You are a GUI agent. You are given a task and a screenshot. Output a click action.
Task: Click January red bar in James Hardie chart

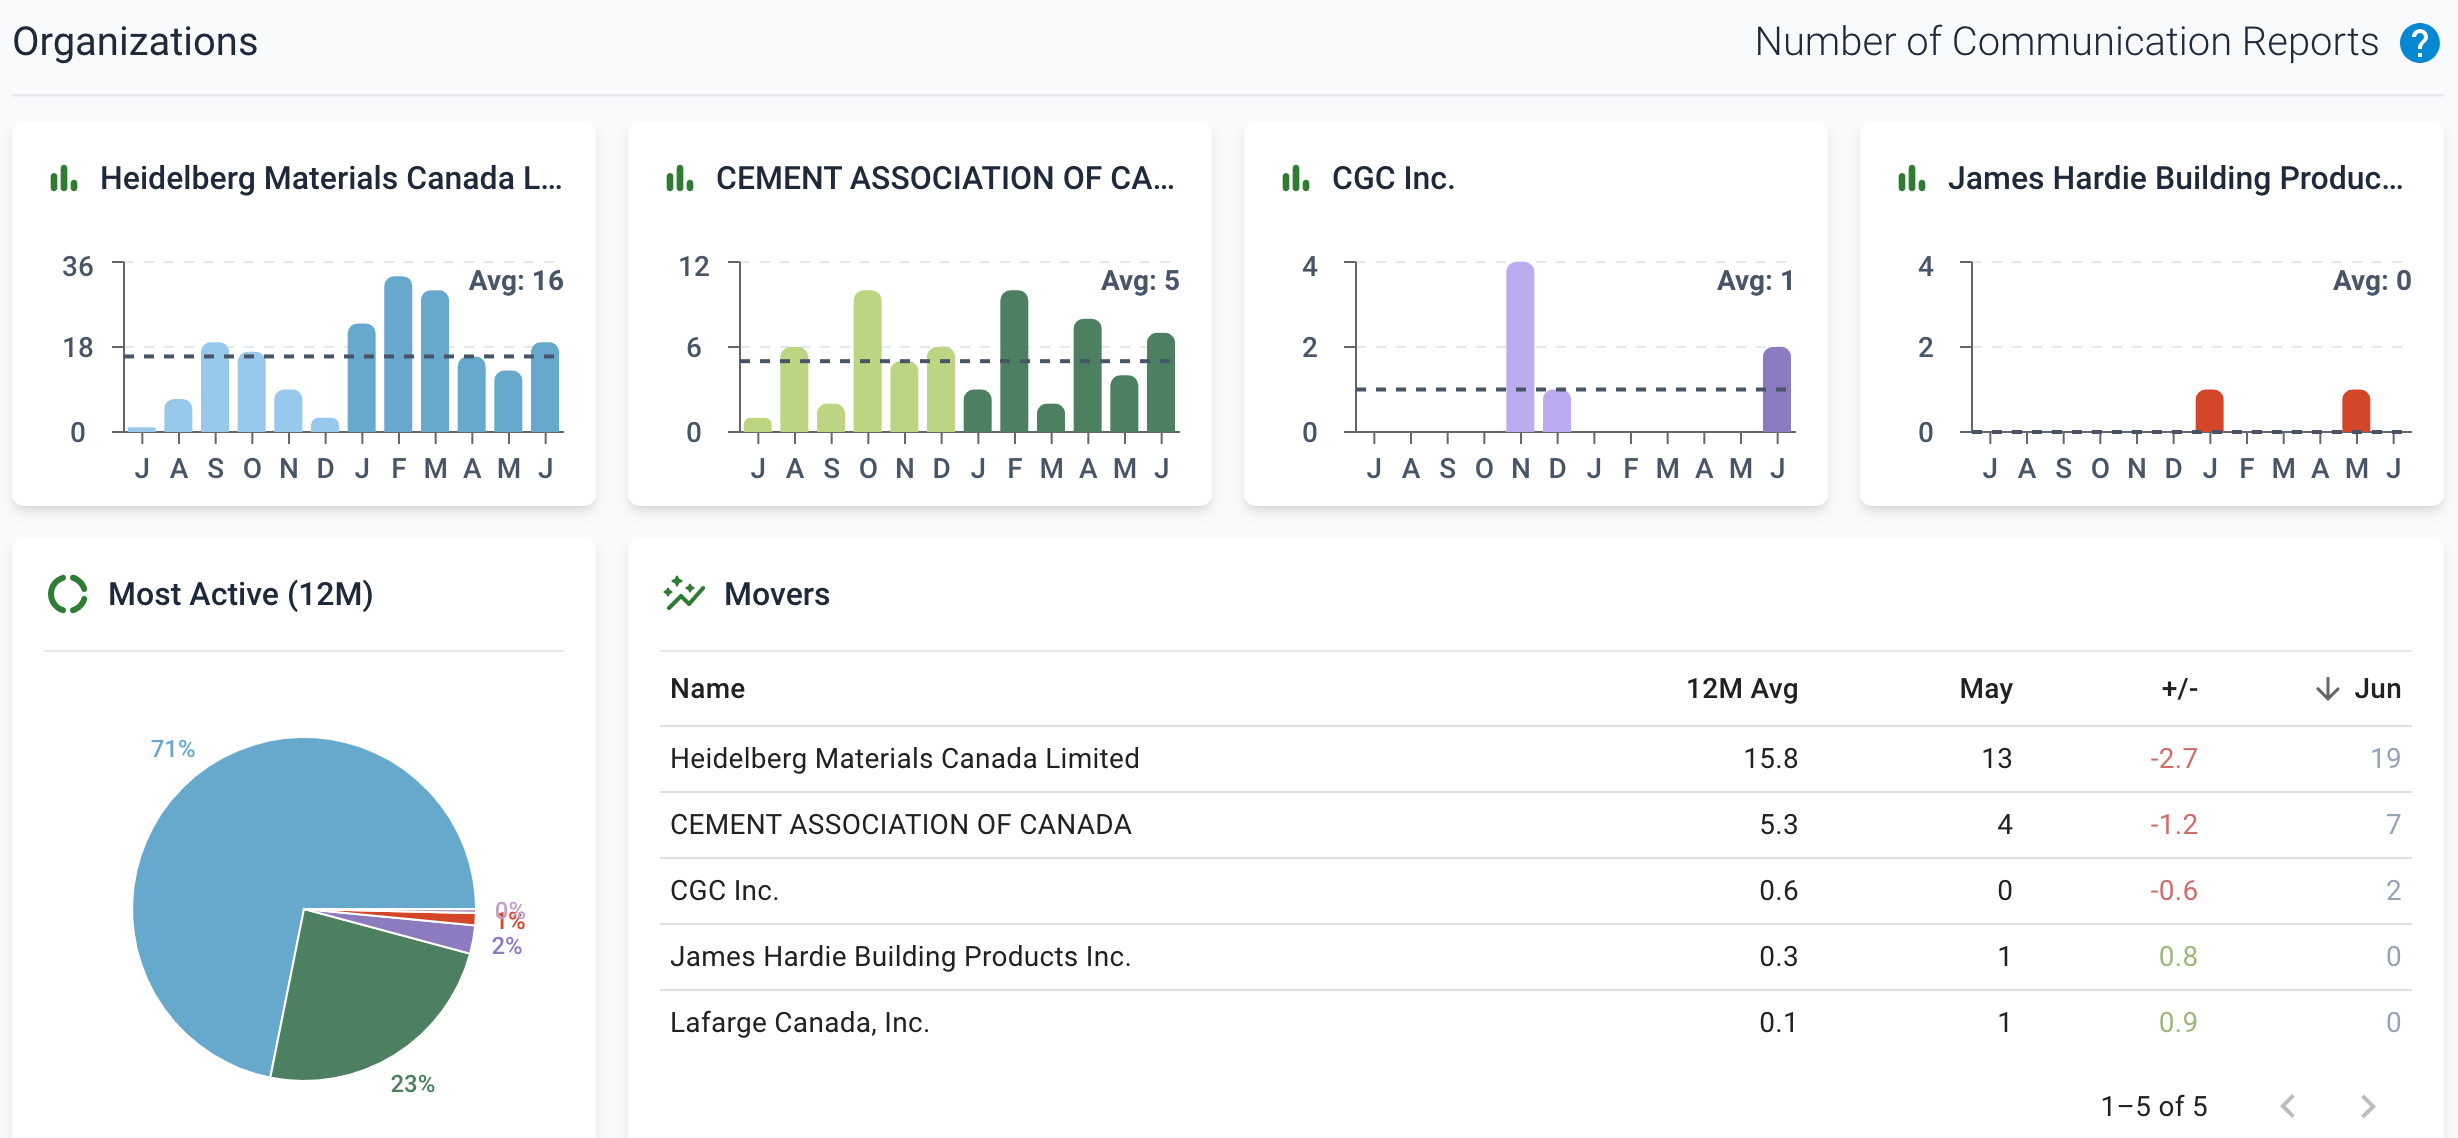pos(2209,411)
